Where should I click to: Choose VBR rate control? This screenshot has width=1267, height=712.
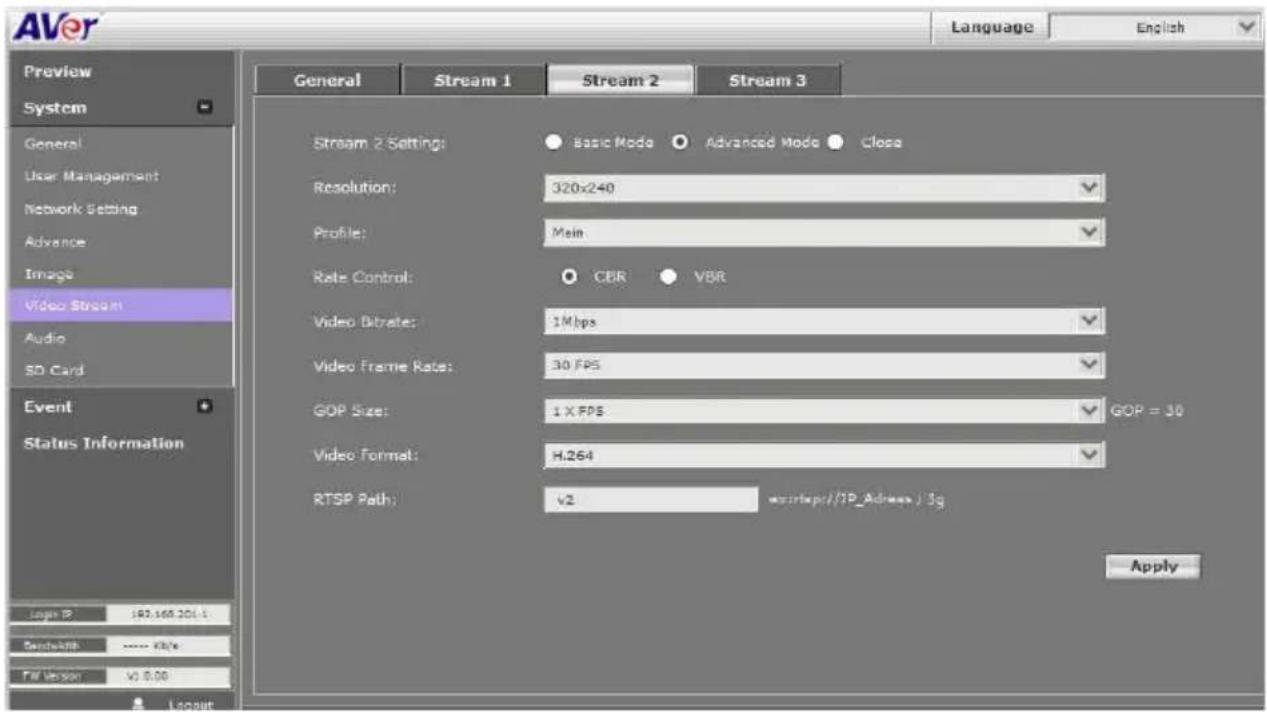(x=668, y=277)
